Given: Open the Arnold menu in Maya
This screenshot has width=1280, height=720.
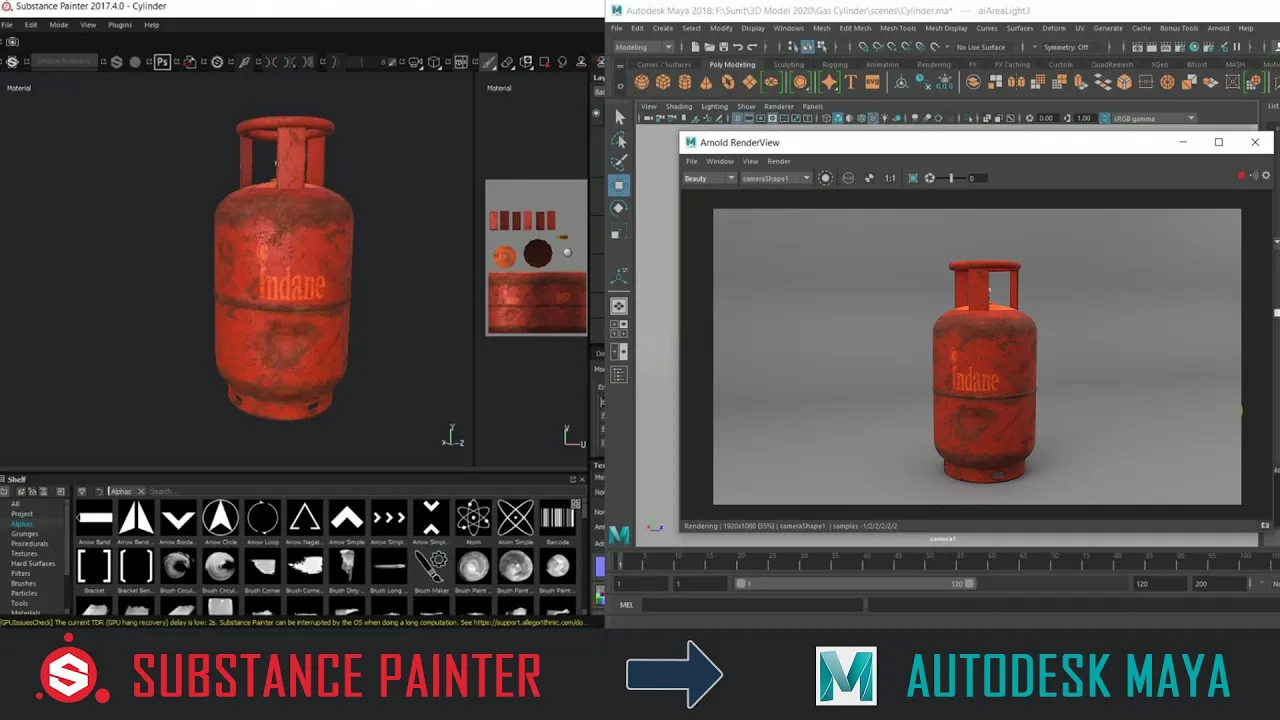Looking at the screenshot, I should click(x=1218, y=28).
